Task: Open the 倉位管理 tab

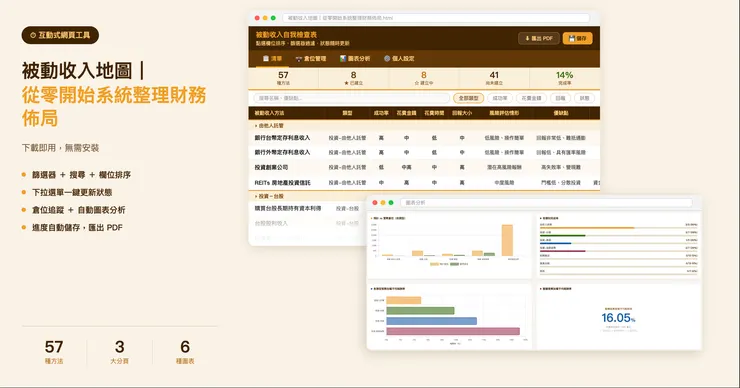Action: [x=311, y=59]
